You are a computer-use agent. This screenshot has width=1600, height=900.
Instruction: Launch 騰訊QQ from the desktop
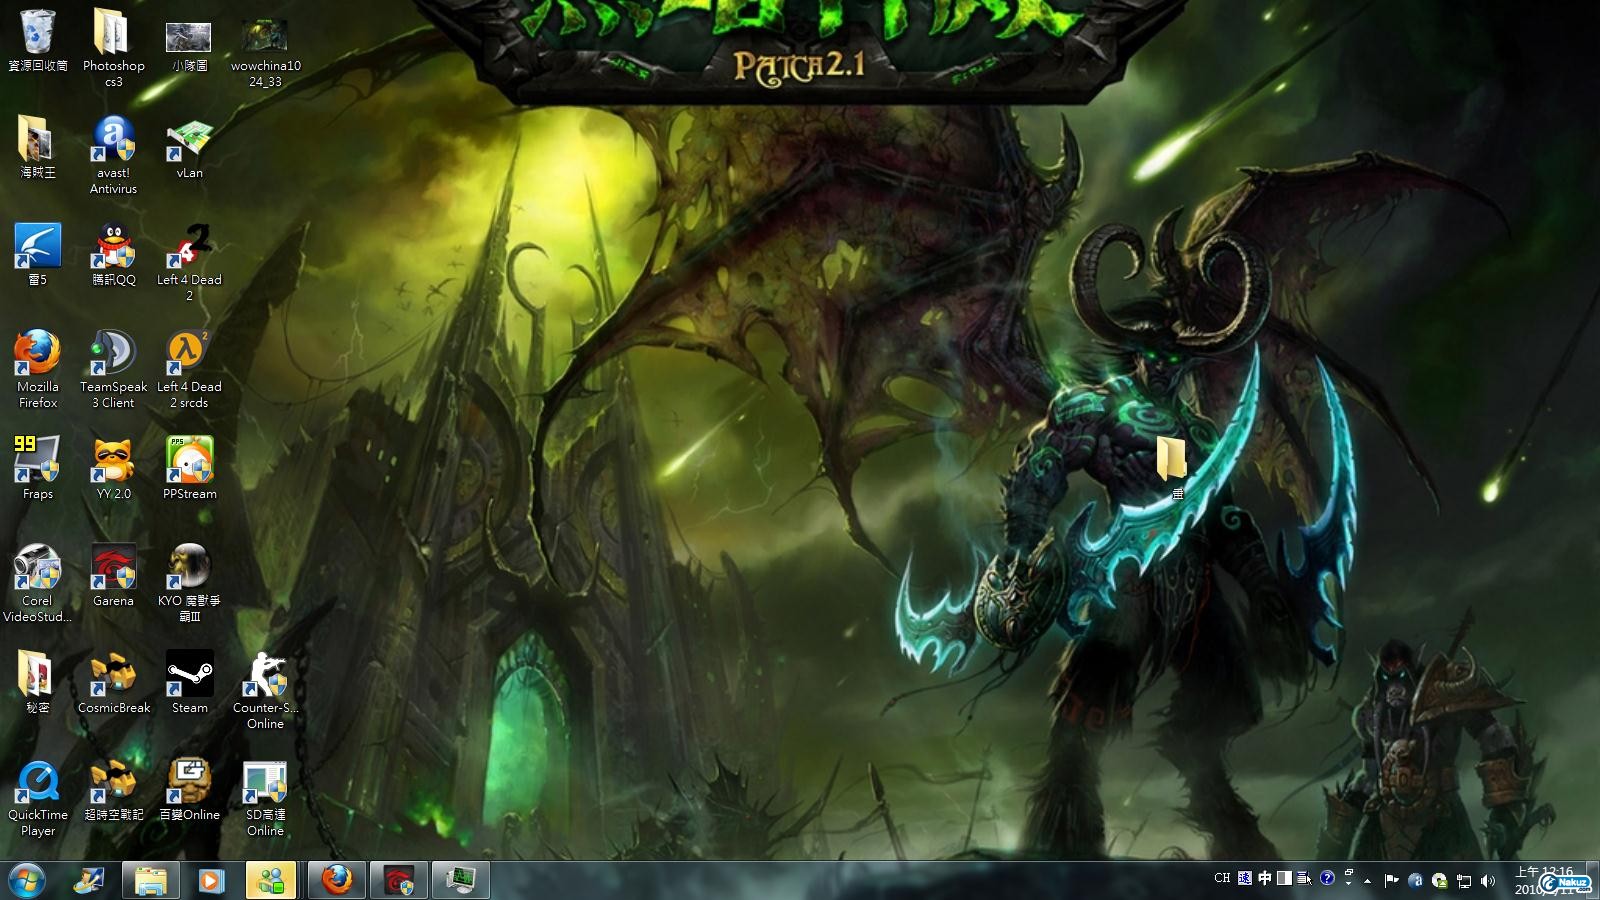(113, 254)
